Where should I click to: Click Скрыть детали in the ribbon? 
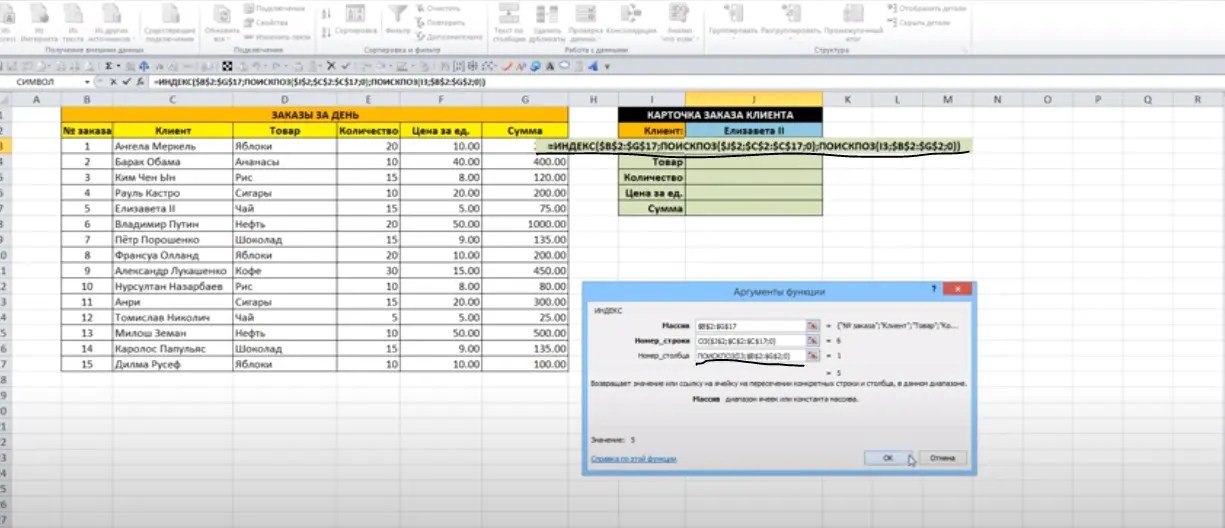coord(919,22)
